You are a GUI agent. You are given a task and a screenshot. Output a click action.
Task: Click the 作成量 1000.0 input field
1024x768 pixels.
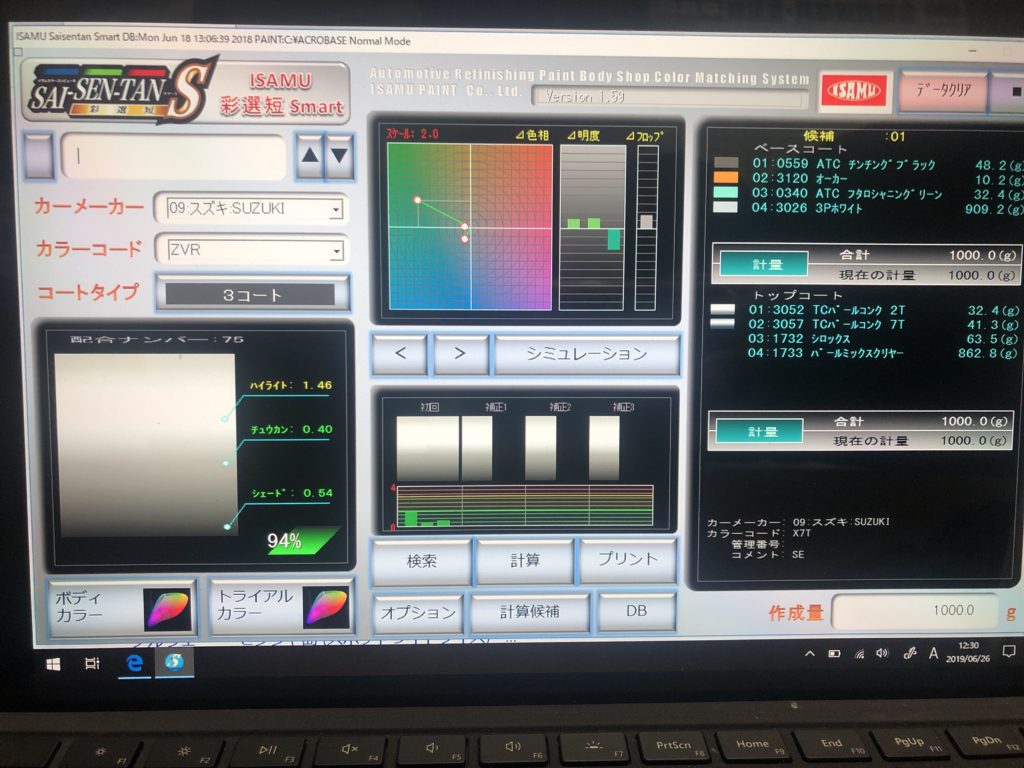(x=916, y=611)
